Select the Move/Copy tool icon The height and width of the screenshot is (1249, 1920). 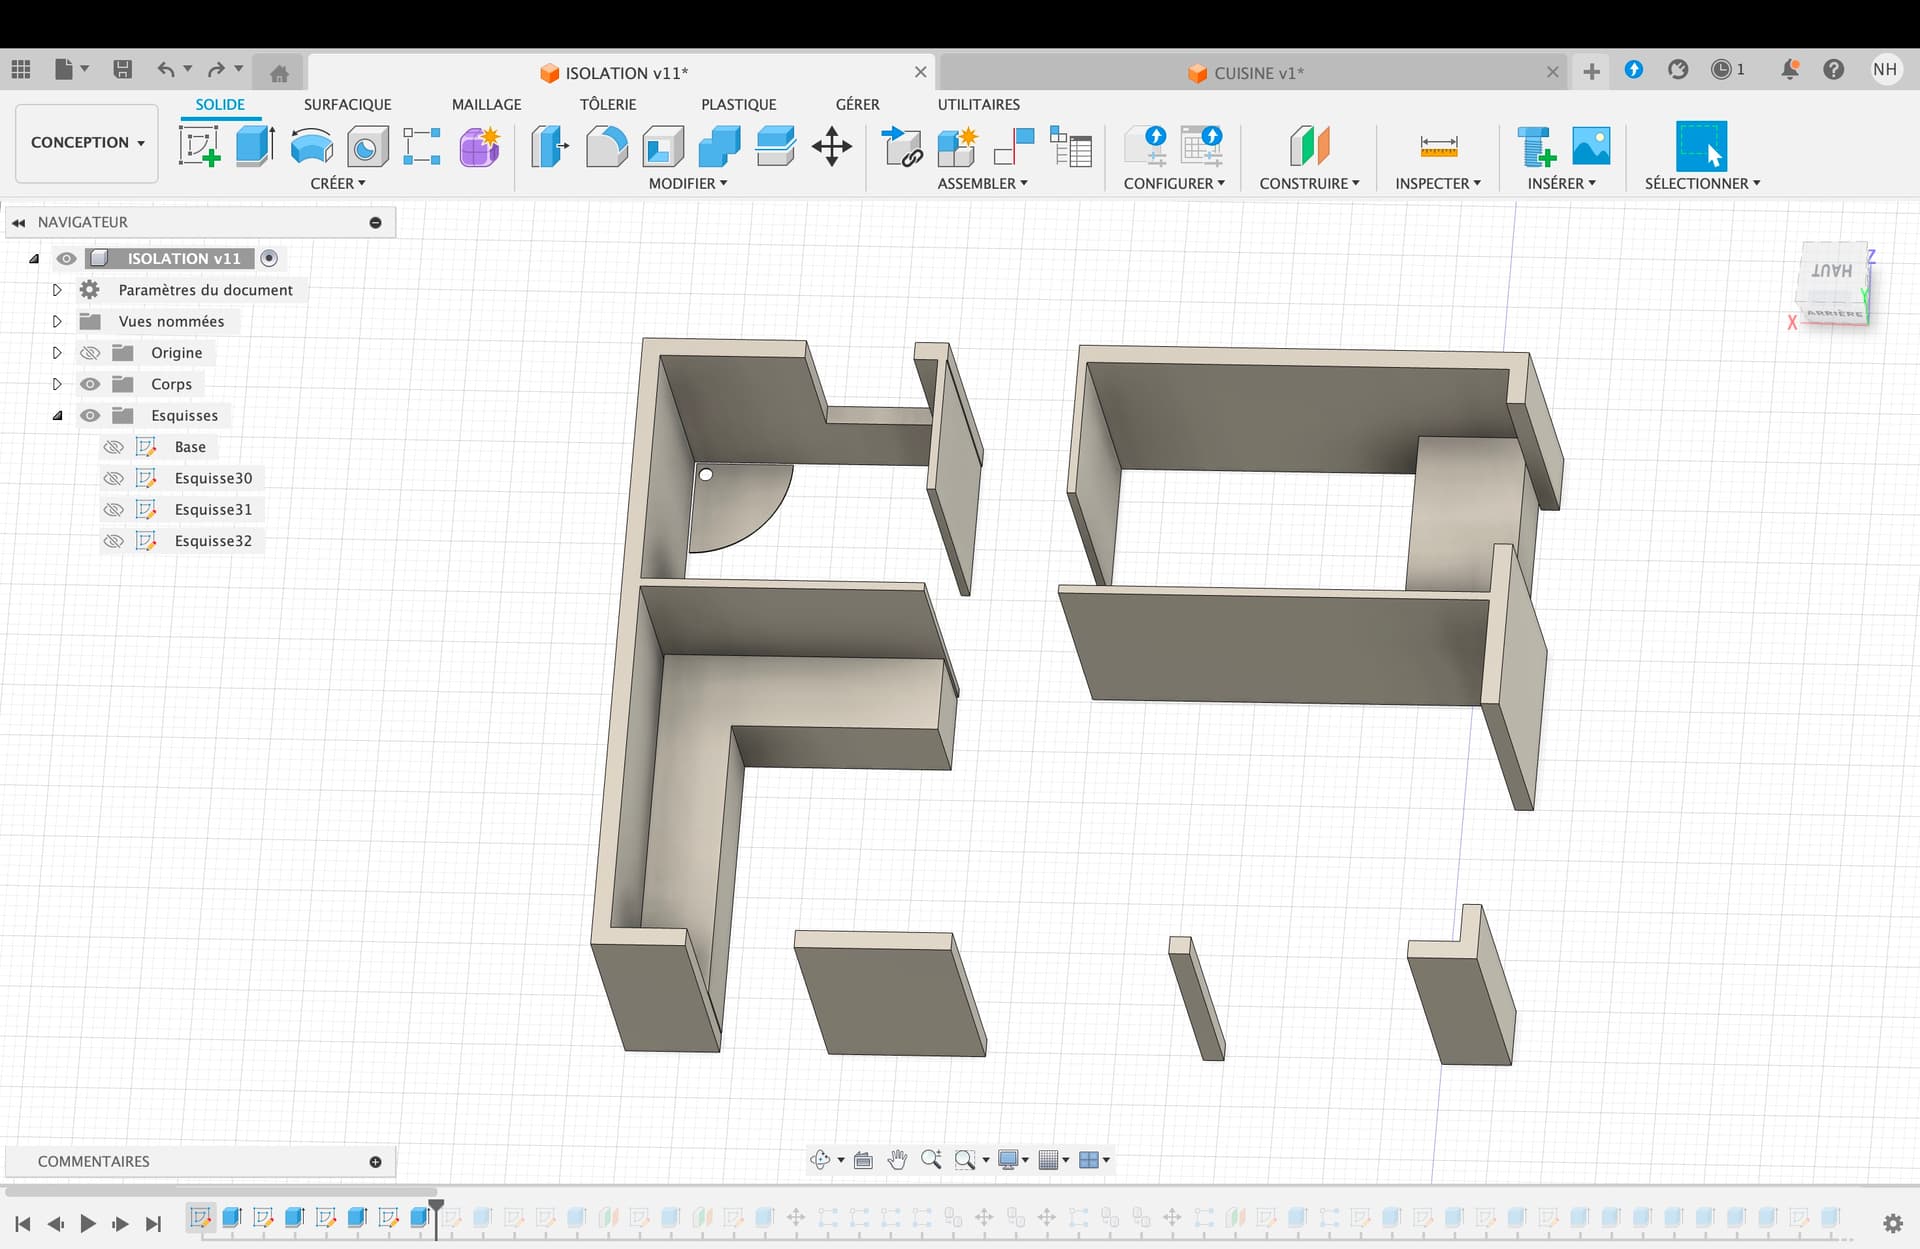pos(831,147)
